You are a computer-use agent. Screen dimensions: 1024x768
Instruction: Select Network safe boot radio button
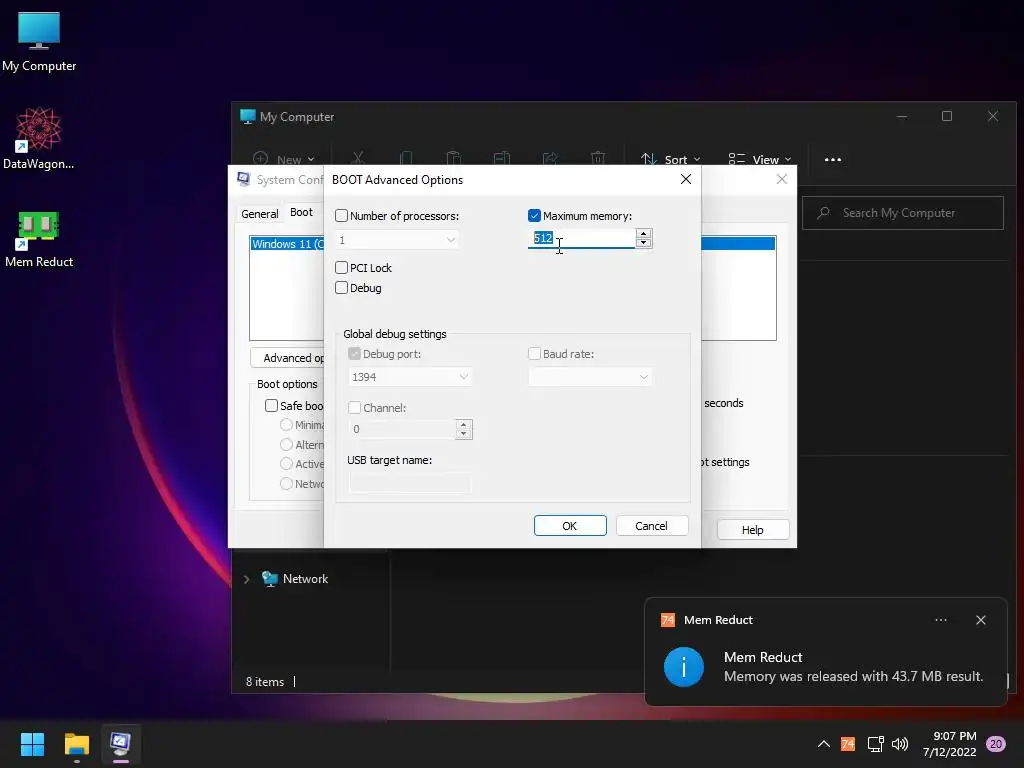[286, 483]
